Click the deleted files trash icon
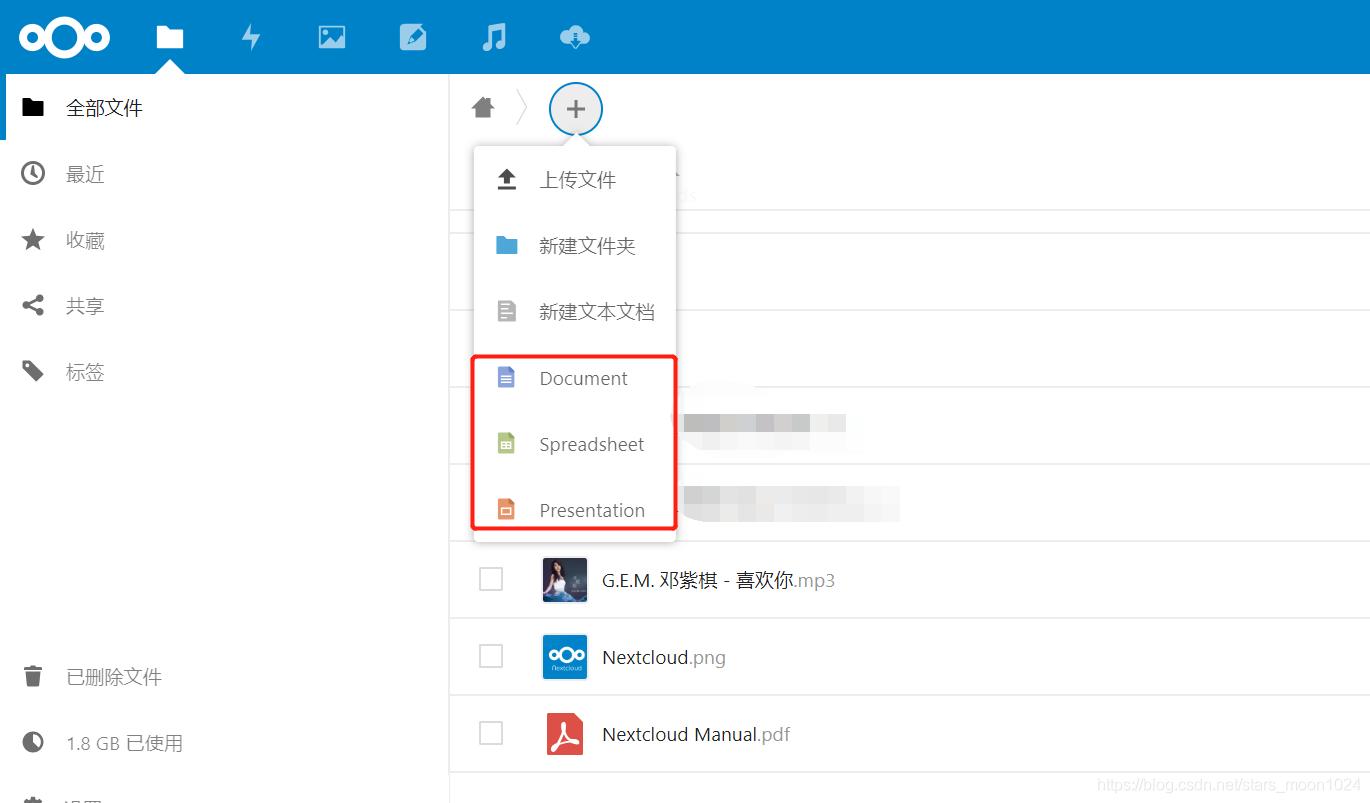This screenshot has width=1370, height=803. 33,676
